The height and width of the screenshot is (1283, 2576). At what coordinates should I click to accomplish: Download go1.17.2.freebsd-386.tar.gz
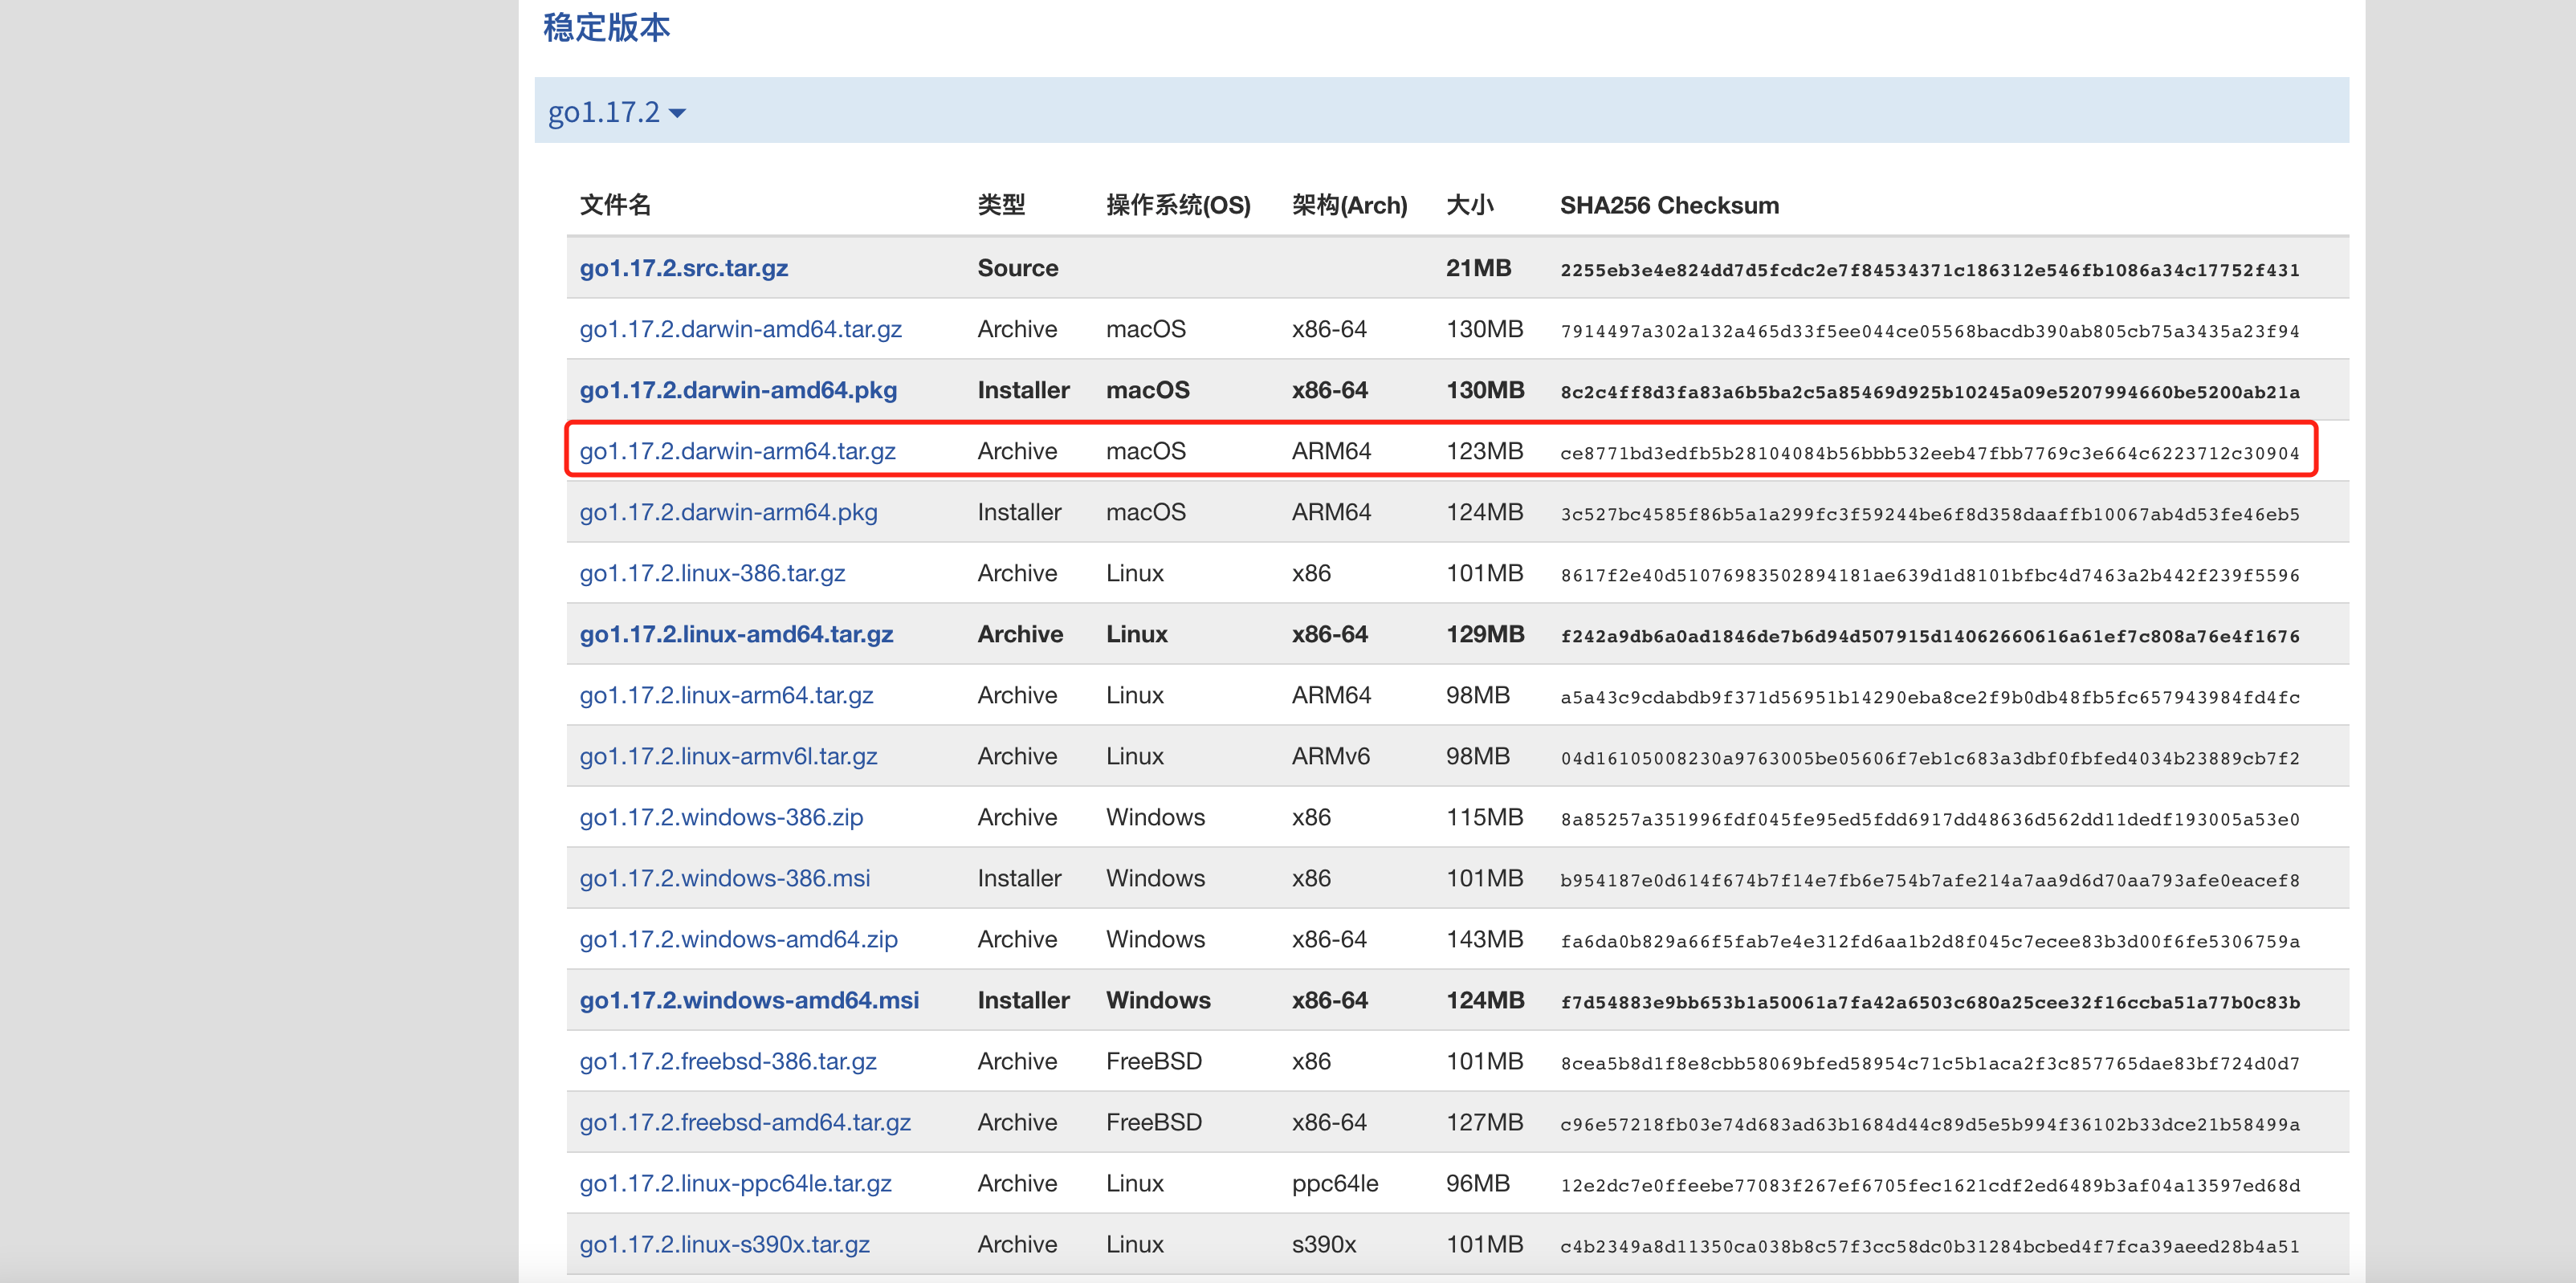(x=728, y=1061)
